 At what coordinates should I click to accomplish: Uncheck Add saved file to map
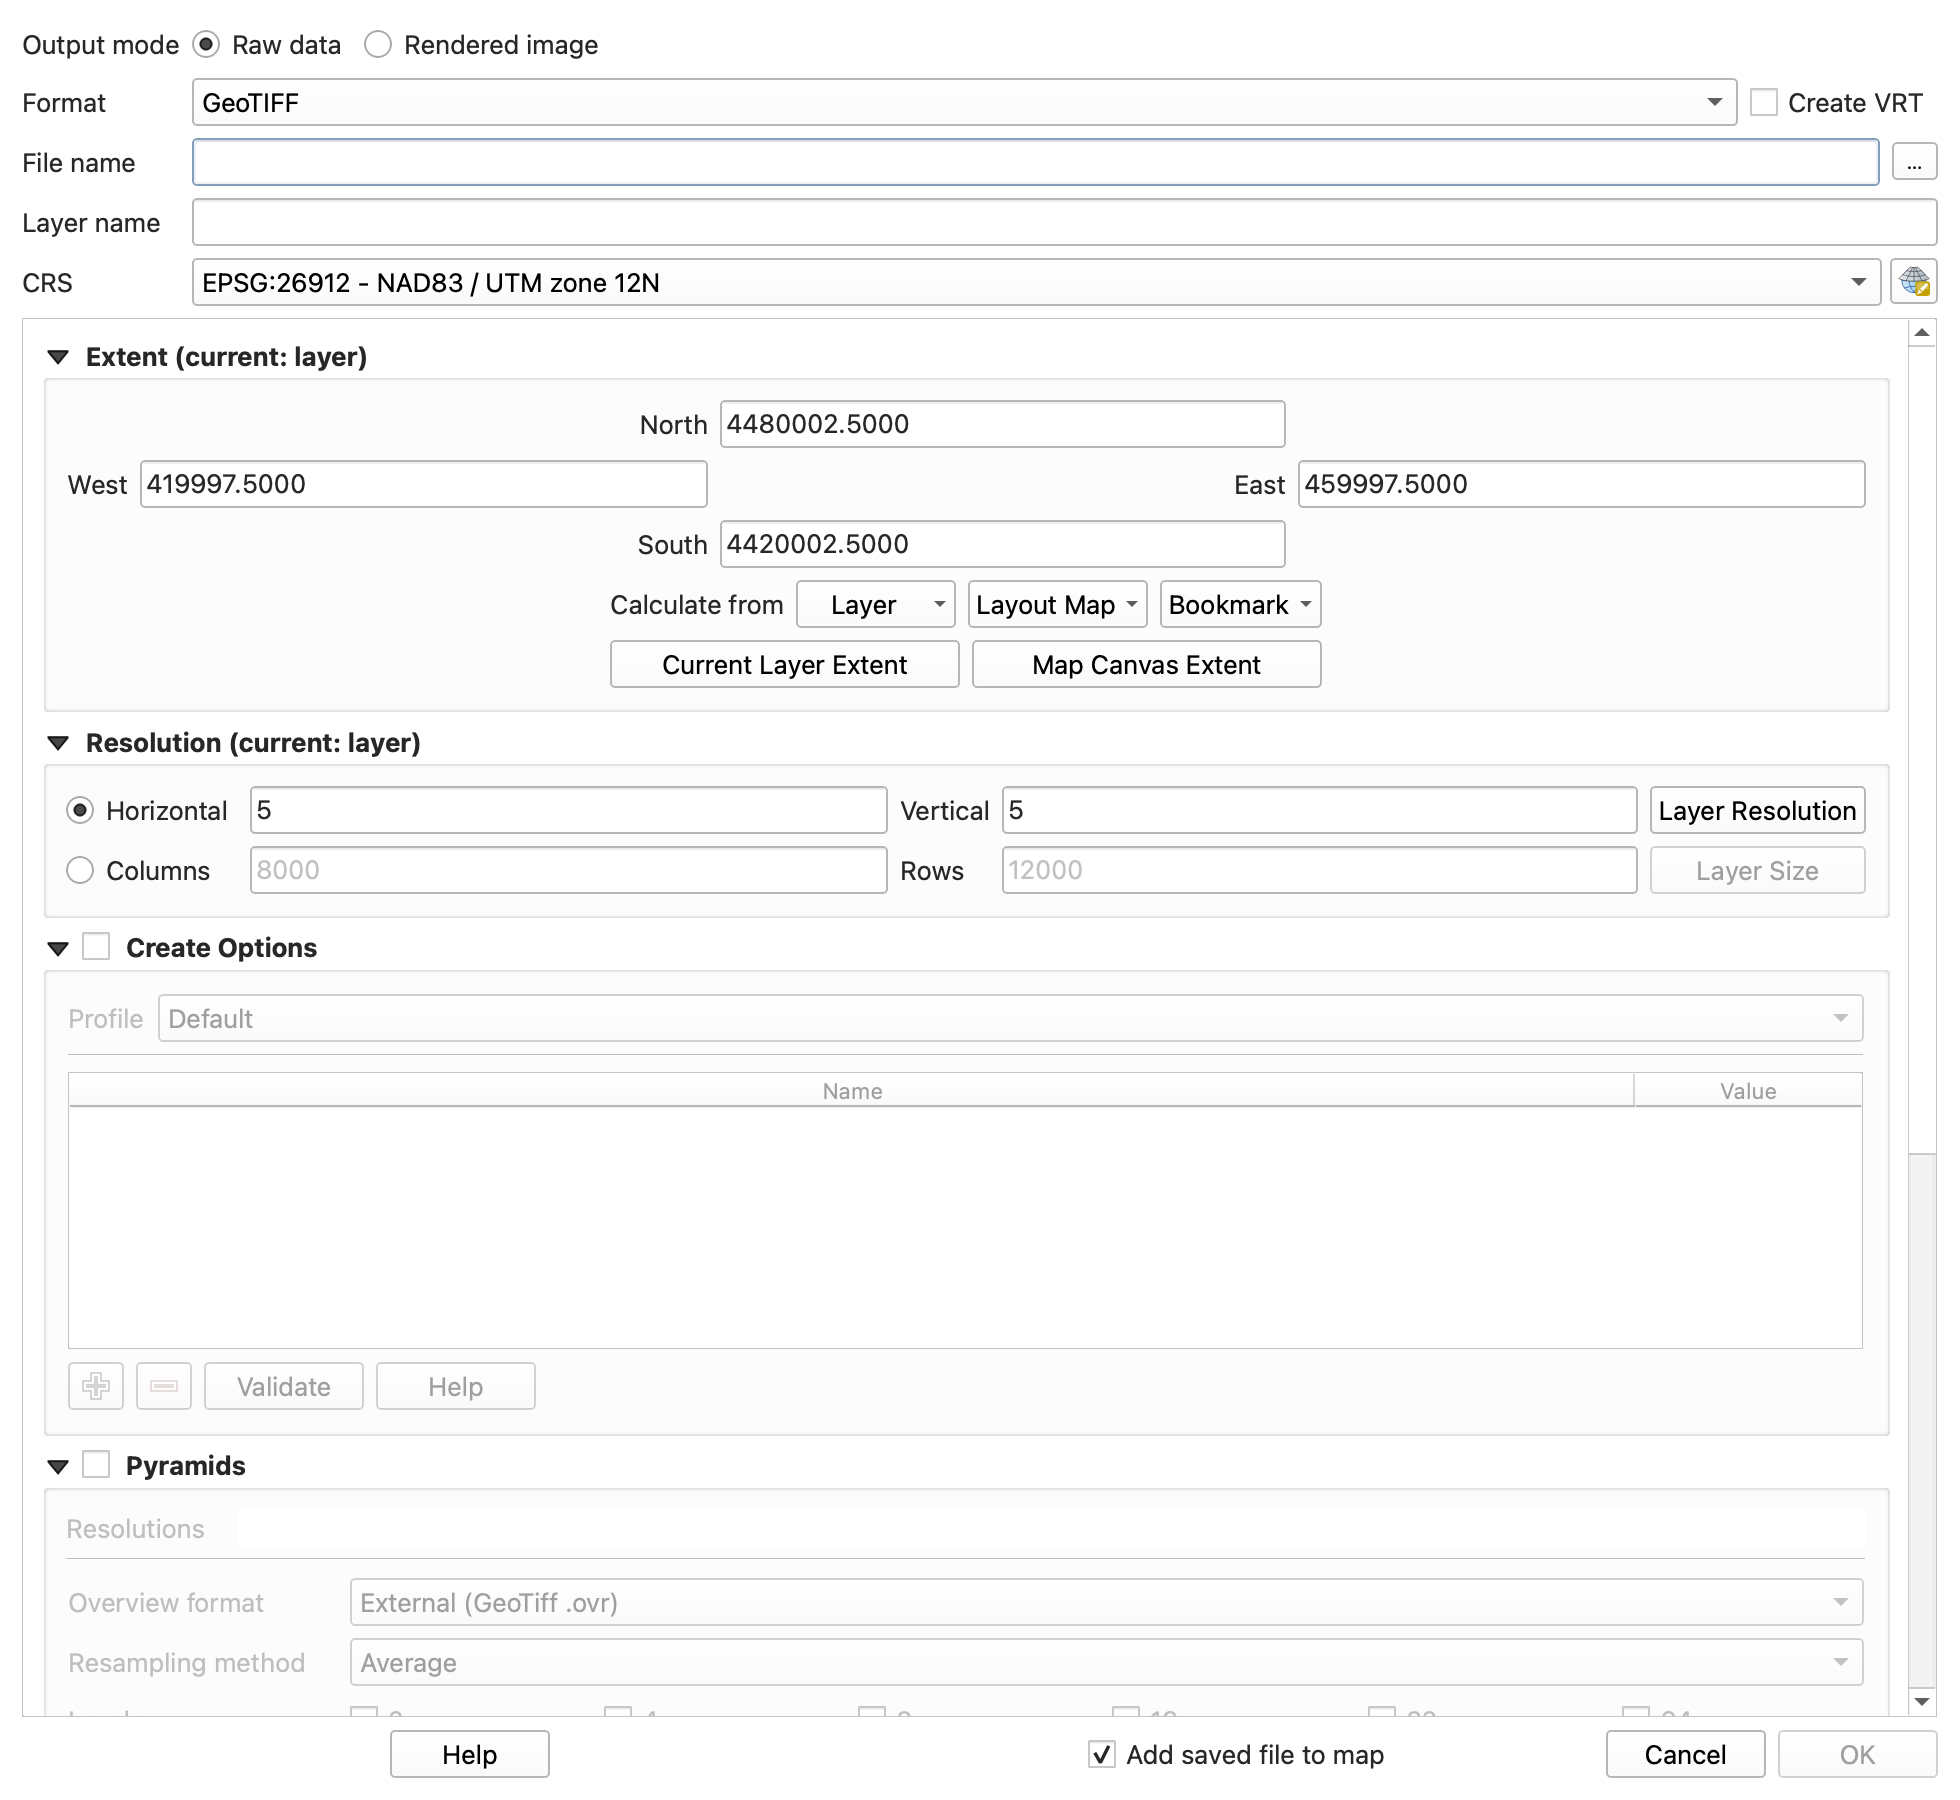click(1101, 1754)
